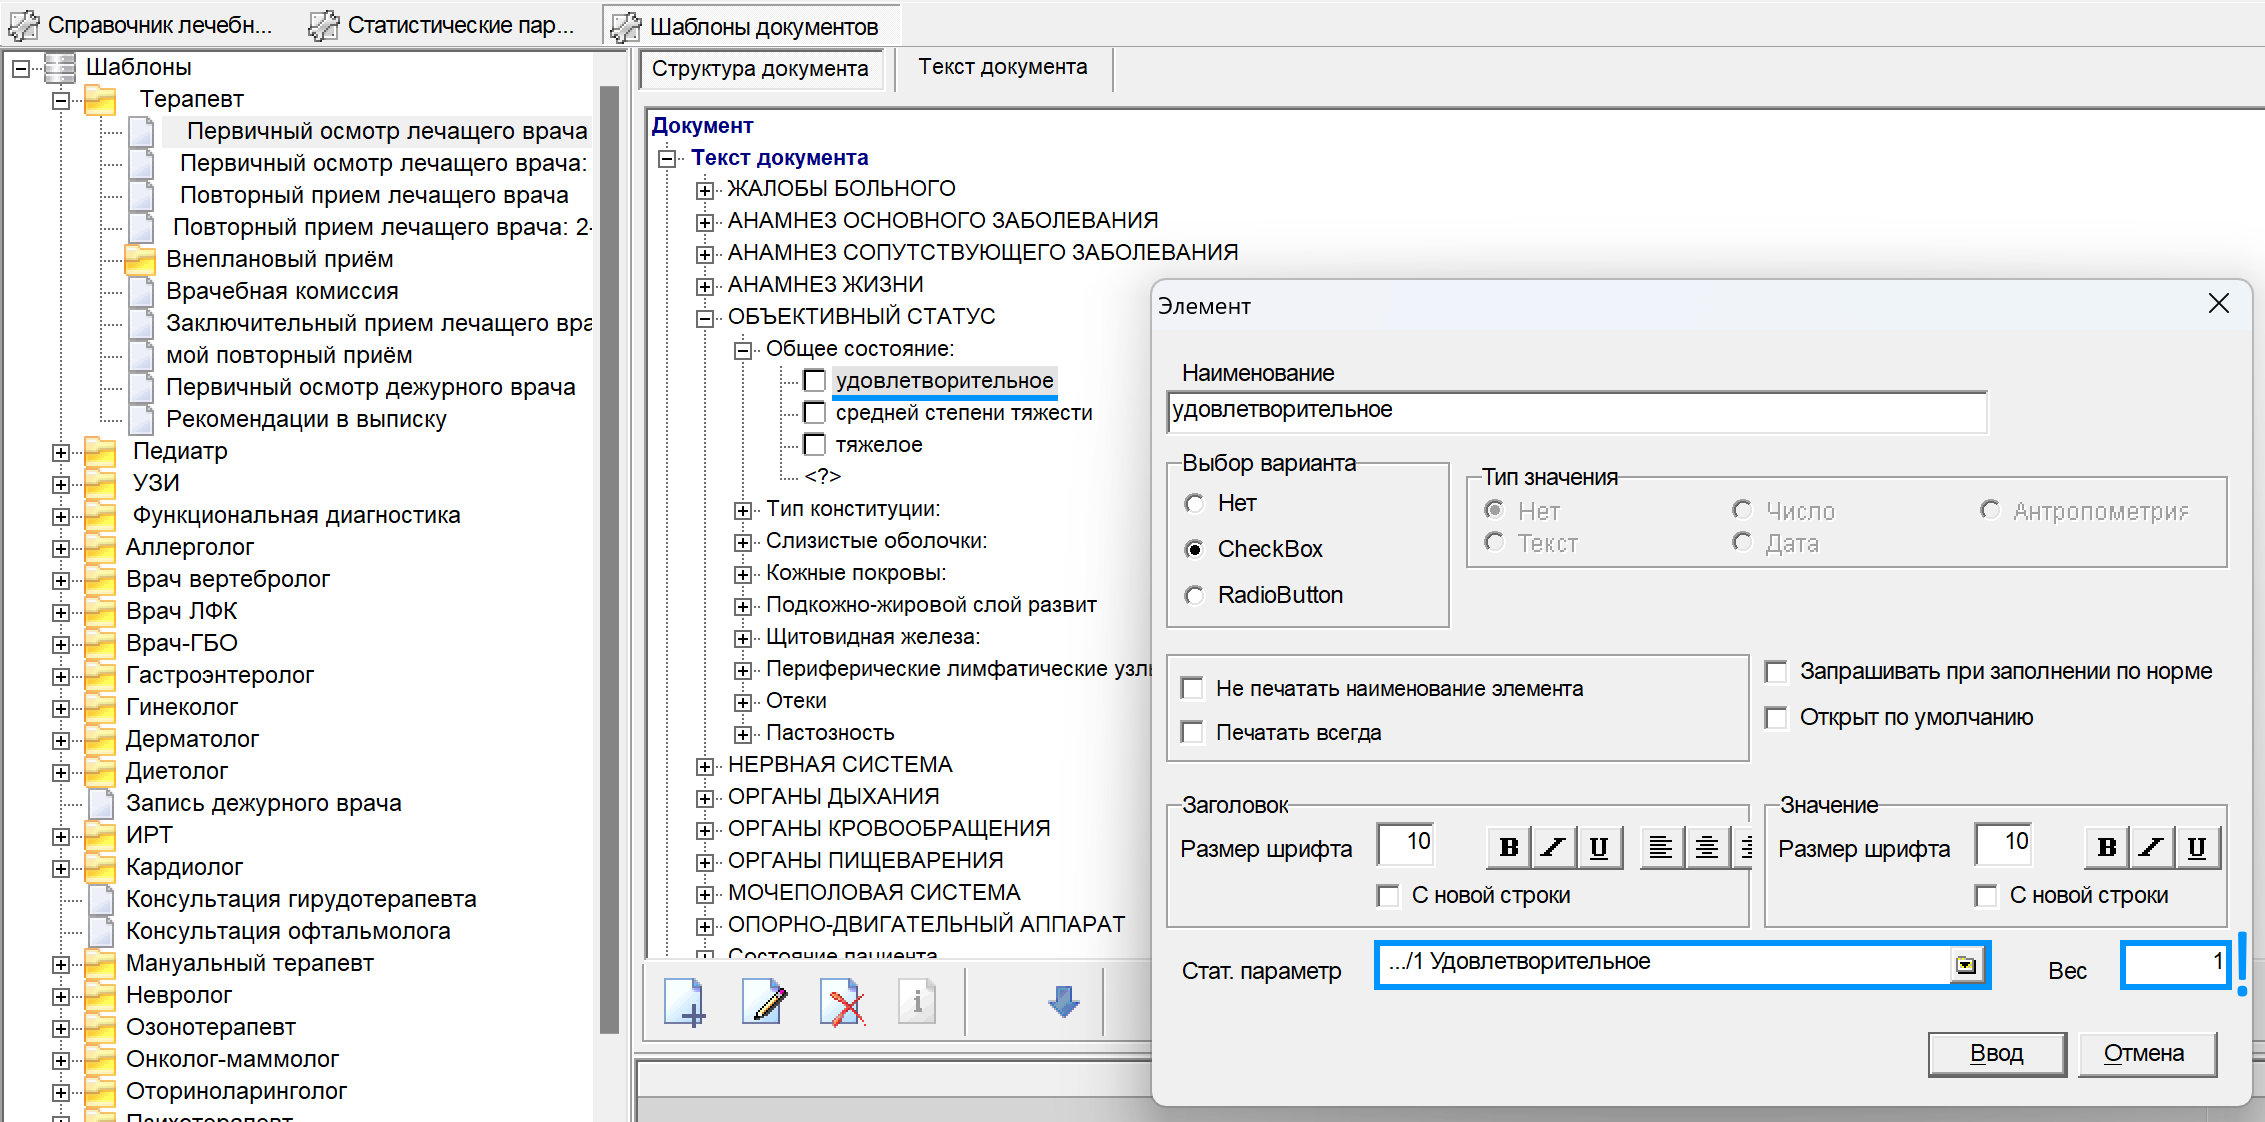Click the Наименование text field
The height and width of the screenshot is (1122, 2265).
coord(1575,412)
